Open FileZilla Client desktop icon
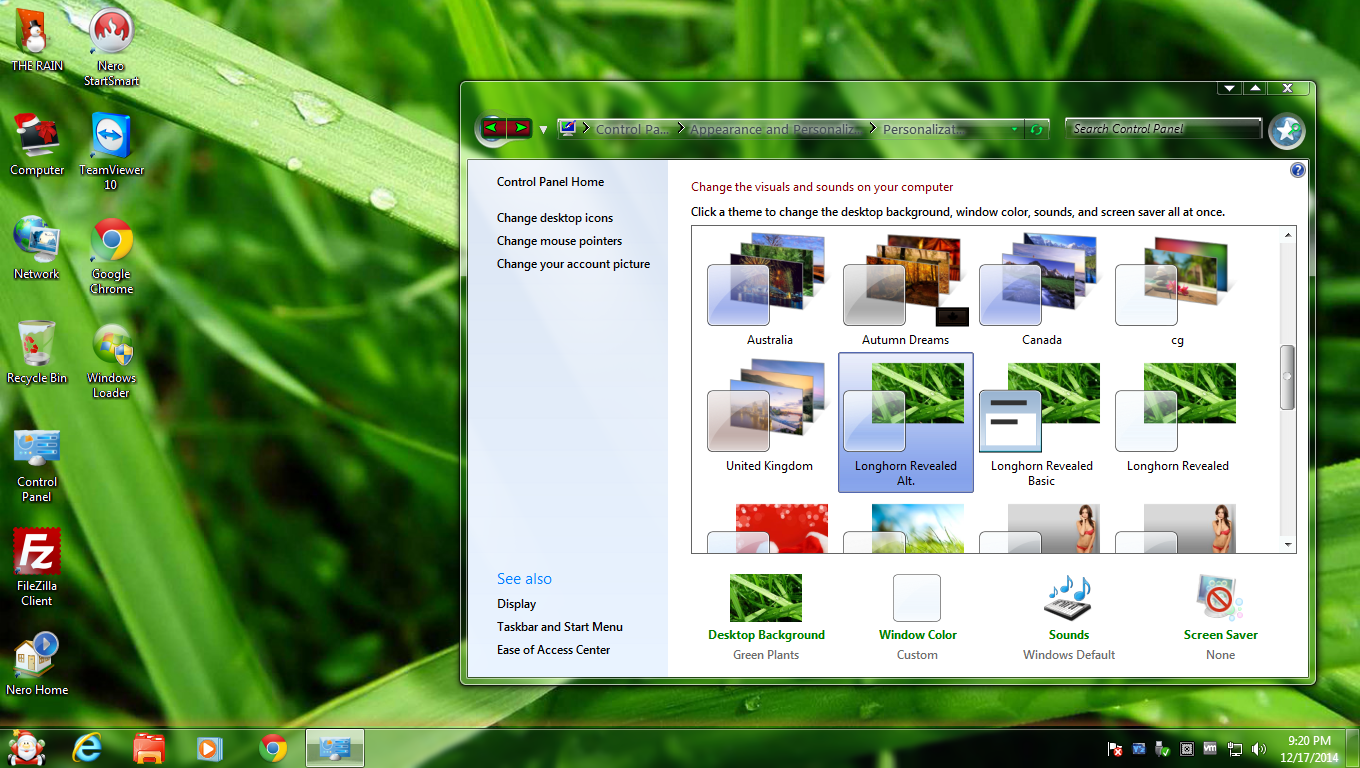The image size is (1360, 768). pos(37,568)
